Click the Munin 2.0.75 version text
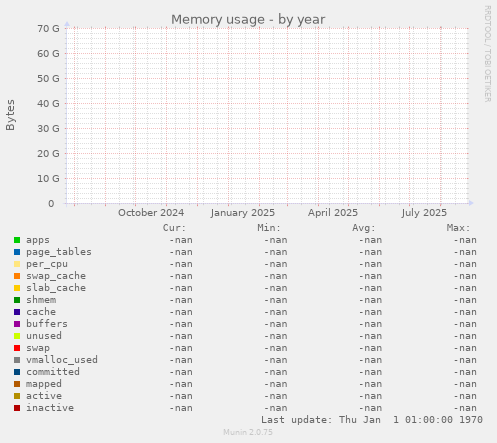This screenshot has height=443, width=497. coord(248,432)
